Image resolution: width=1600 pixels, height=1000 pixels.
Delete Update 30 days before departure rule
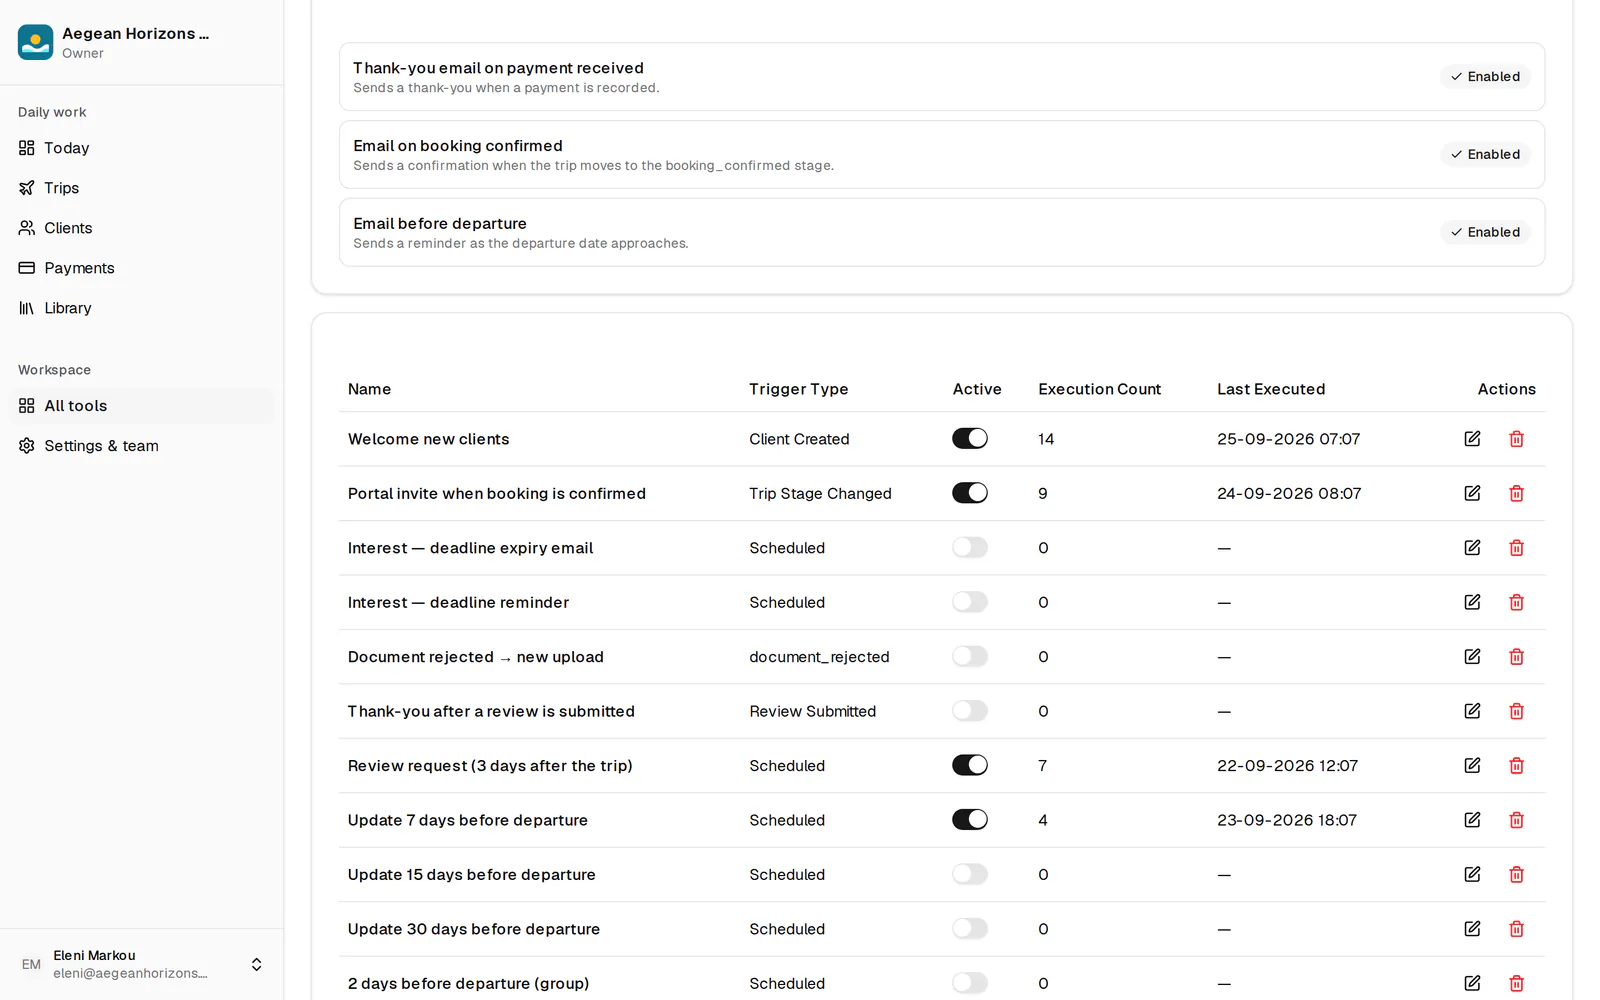pos(1516,929)
